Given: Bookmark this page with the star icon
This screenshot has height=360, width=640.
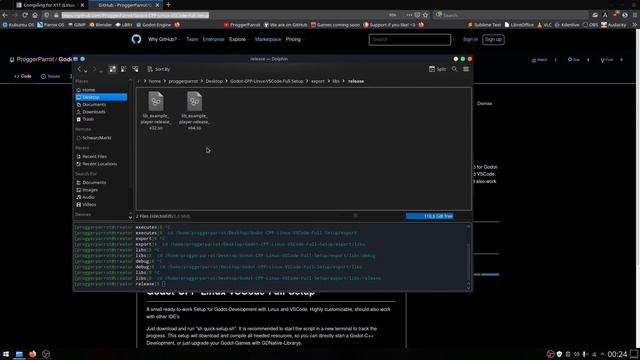Looking at the screenshot, I should click(425, 15).
